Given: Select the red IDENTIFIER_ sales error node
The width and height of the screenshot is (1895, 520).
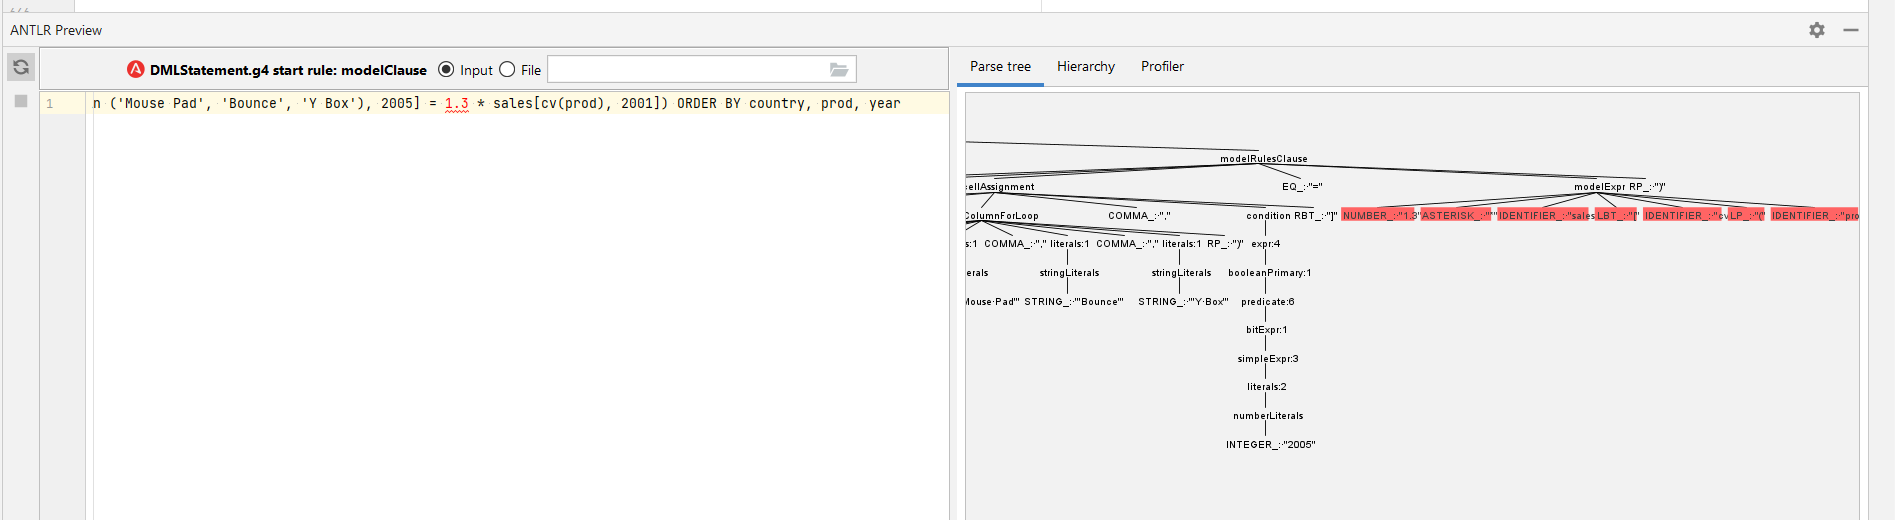Looking at the screenshot, I should pyautogui.click(x=1543, y=215).
